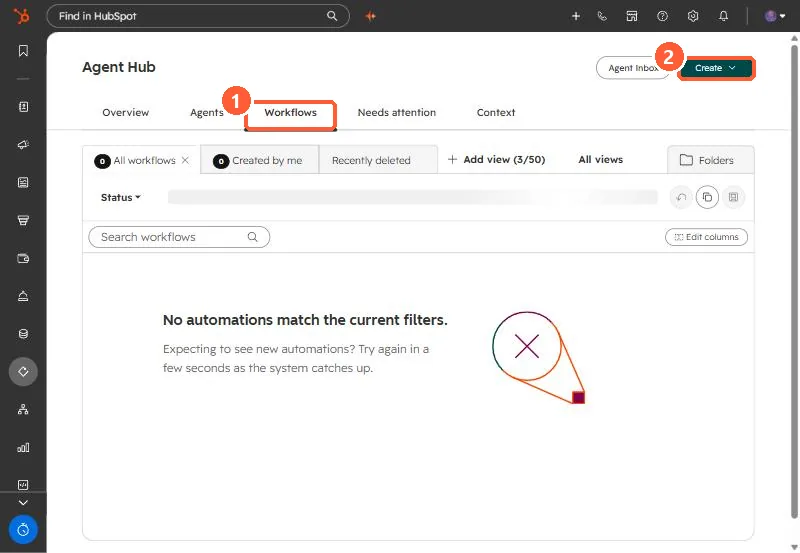Screen dimensions: 800x553
Task: Click the Search workflows field
Action: coord(179,237)
